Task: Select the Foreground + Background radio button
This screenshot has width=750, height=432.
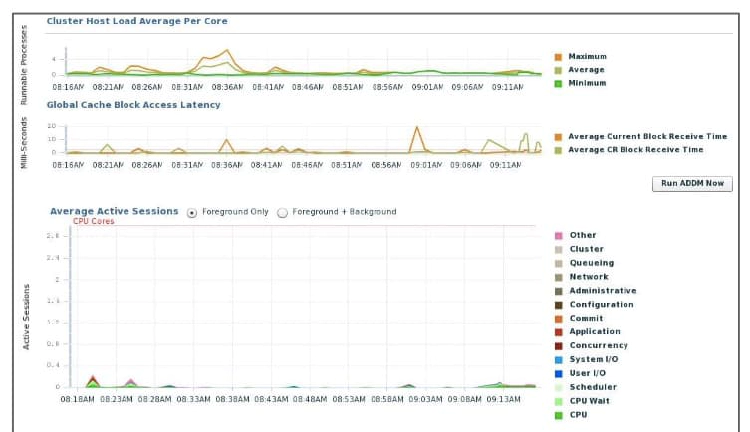Action: pyautogui.click(x=282, y=213)
